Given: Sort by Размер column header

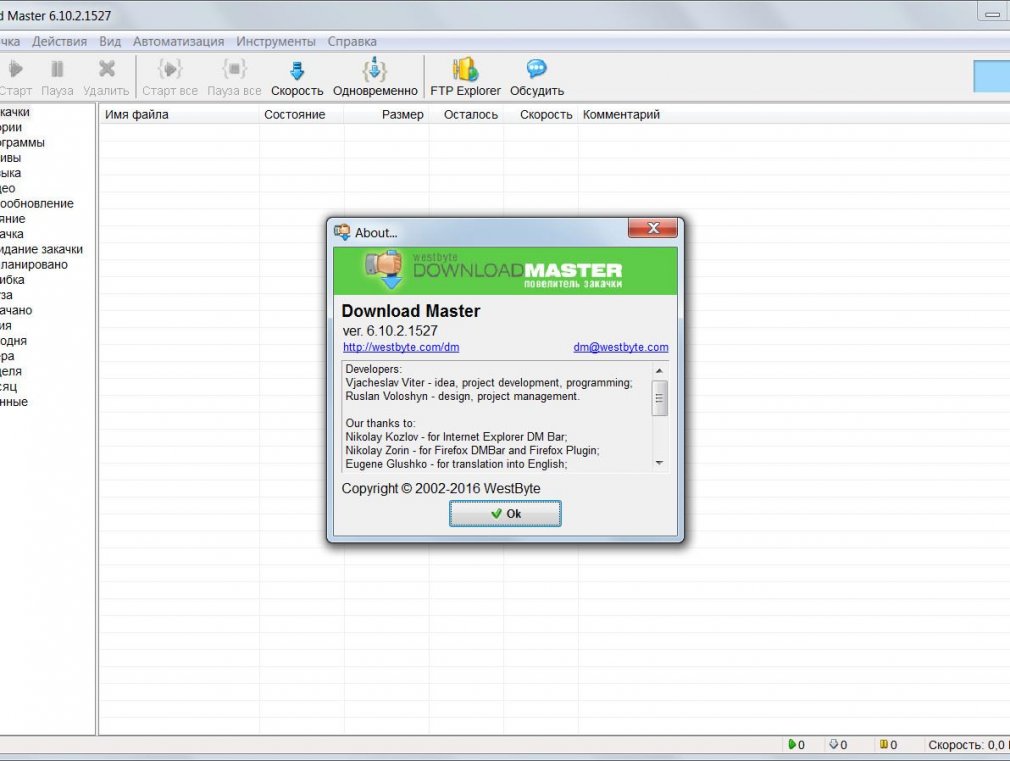Looking at the screenshot, I should coord(386,115).
